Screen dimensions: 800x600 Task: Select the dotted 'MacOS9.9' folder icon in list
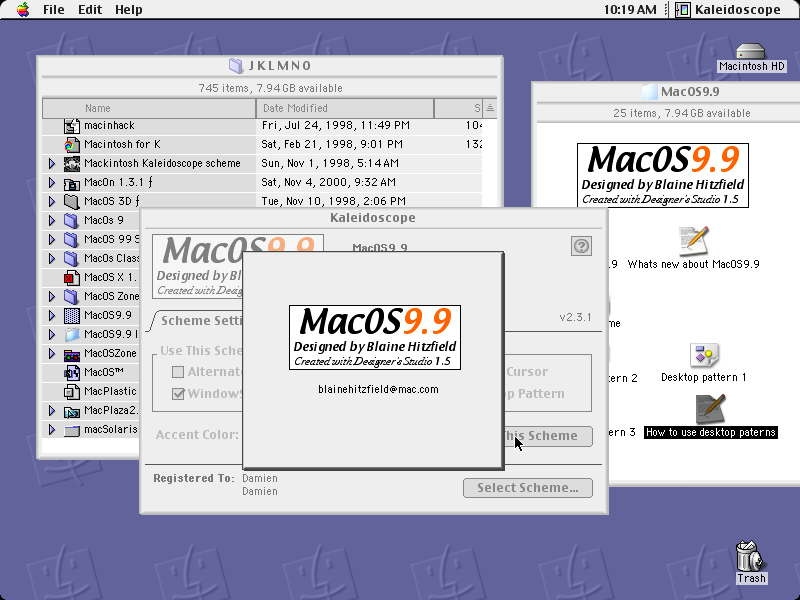(x=72, y=315)
